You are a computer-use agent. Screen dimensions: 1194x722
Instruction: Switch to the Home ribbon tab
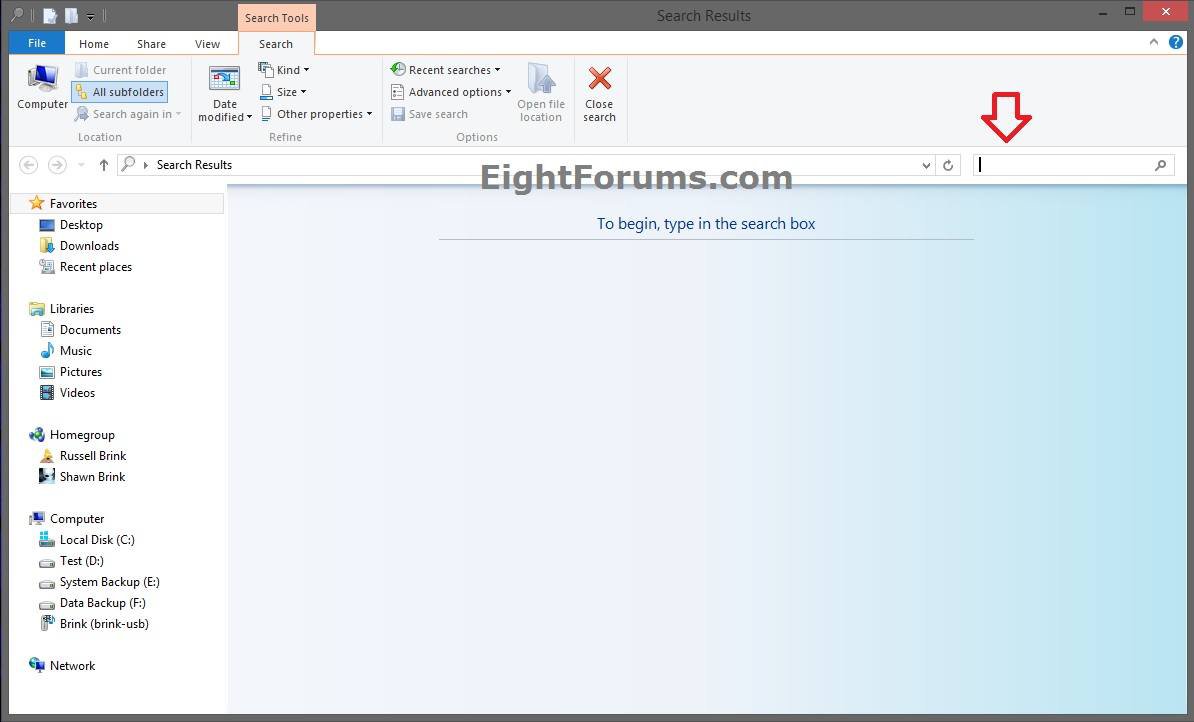[93, 43]
